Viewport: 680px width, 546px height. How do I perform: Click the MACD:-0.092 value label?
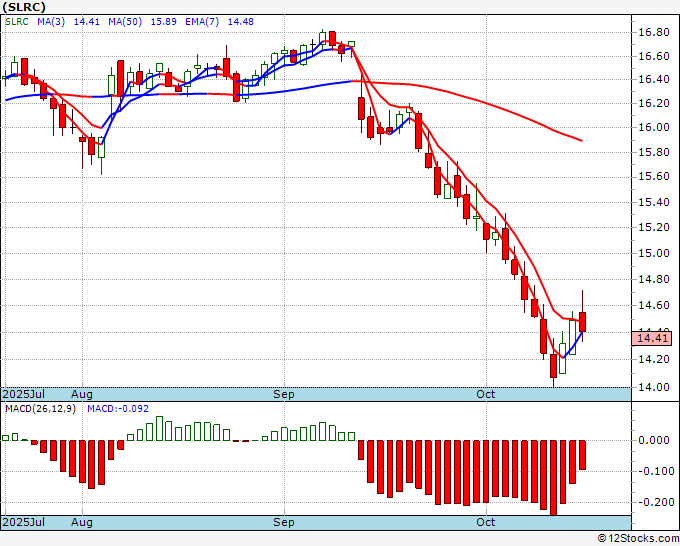pyautogui.click(x=118, y=409)
